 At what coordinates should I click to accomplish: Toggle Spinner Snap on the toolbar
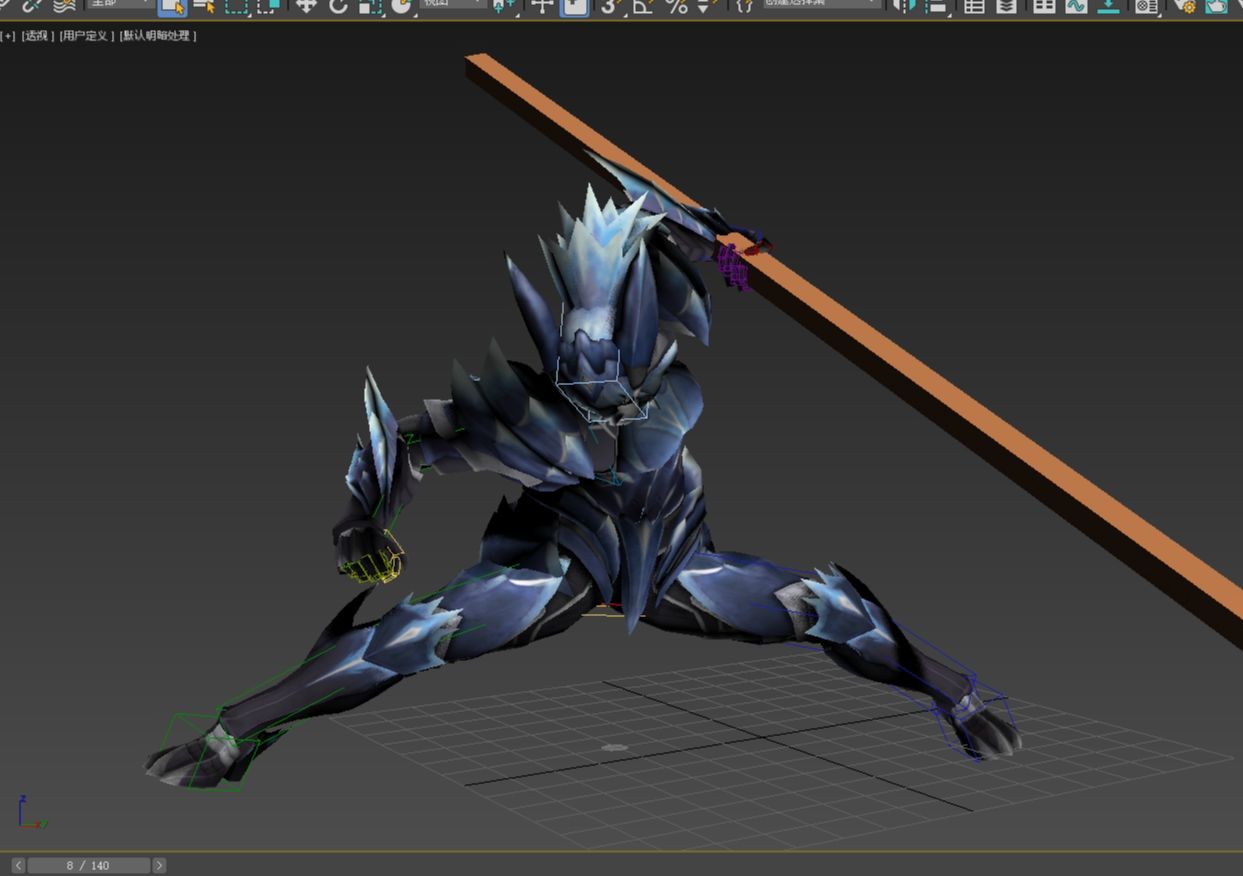(704, 6)
